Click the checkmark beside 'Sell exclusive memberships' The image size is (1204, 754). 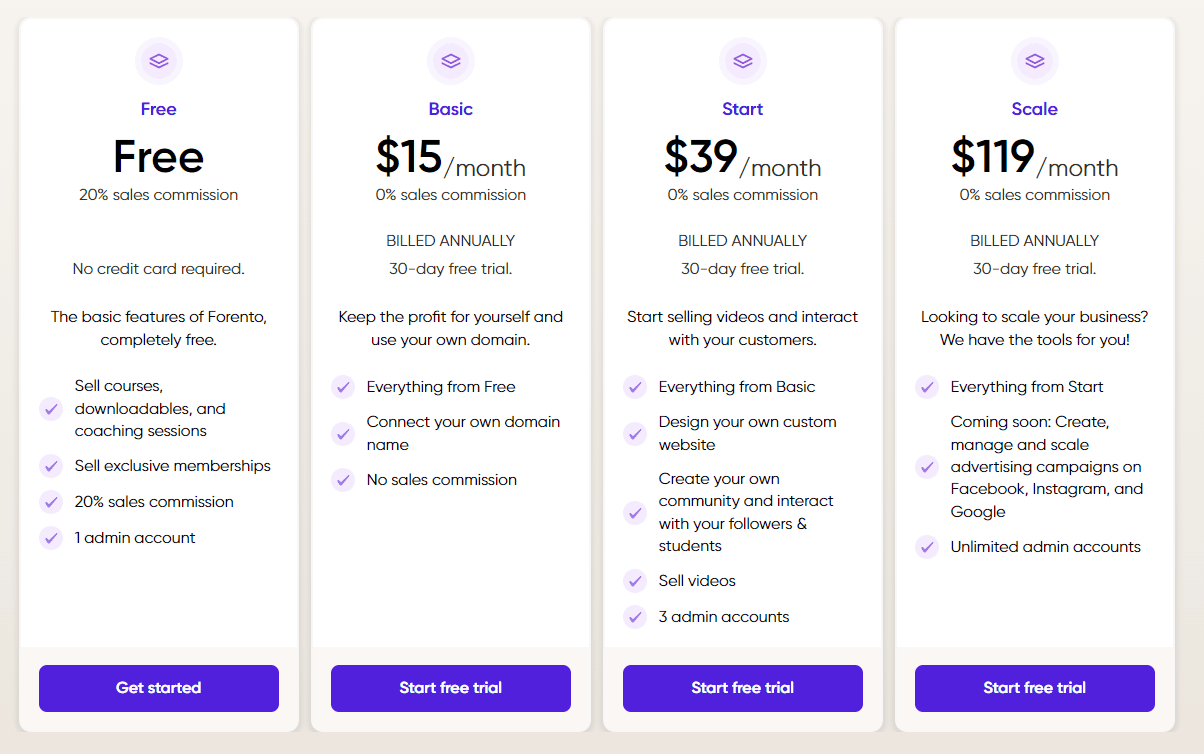coord(51,466)
